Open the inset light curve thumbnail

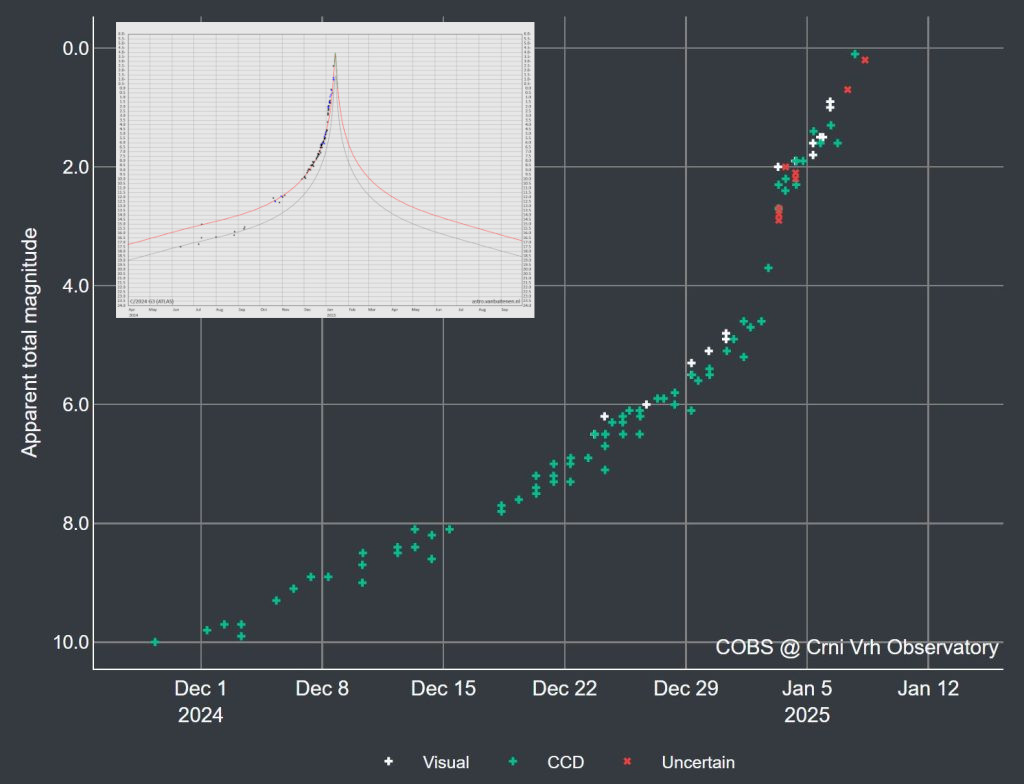pos(325,170)
